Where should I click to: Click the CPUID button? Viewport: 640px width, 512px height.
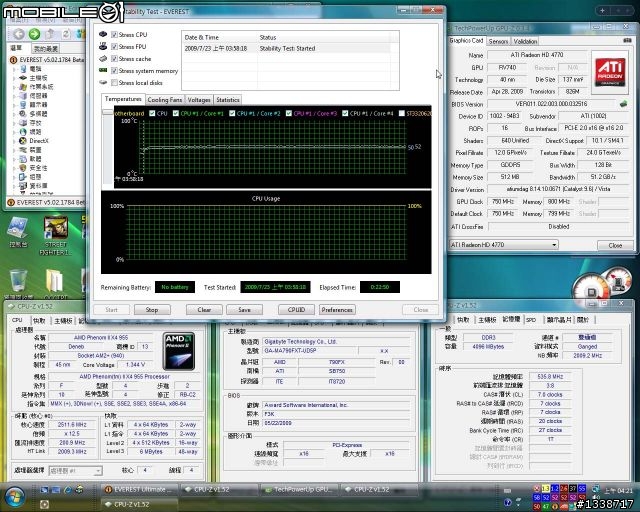tap(296, 310)
